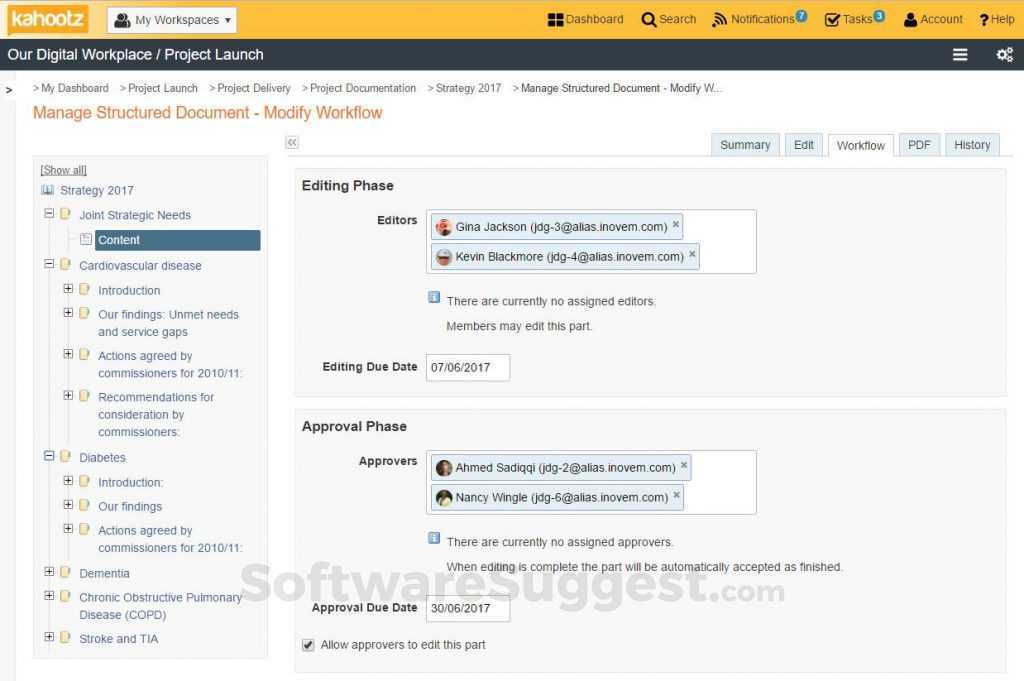Screen dimensions: 1024x681
Task: Open Chronic Obstructive Pulmonary Disease (COPD)
Action: [x=160, y=606]
